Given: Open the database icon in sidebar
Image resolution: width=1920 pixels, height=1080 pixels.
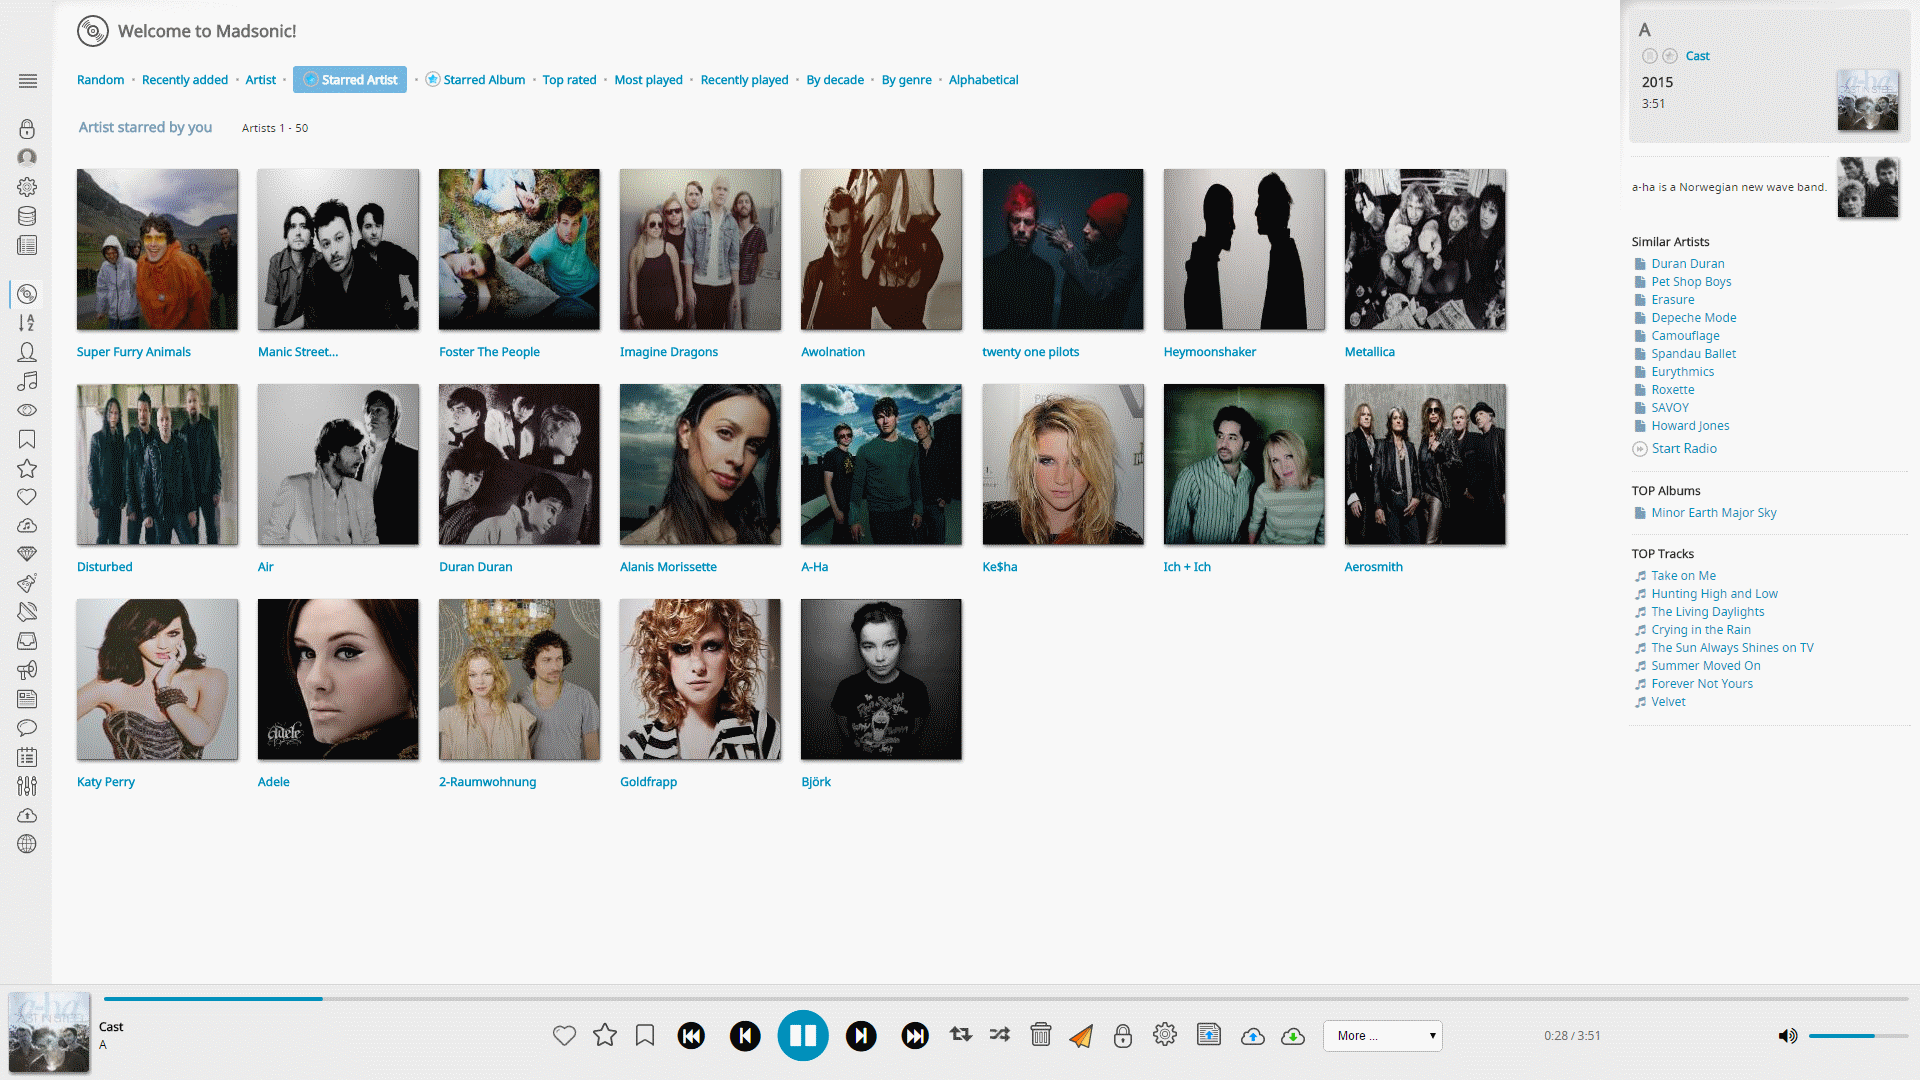Looking at the screenshot, I should pos(27,216).
